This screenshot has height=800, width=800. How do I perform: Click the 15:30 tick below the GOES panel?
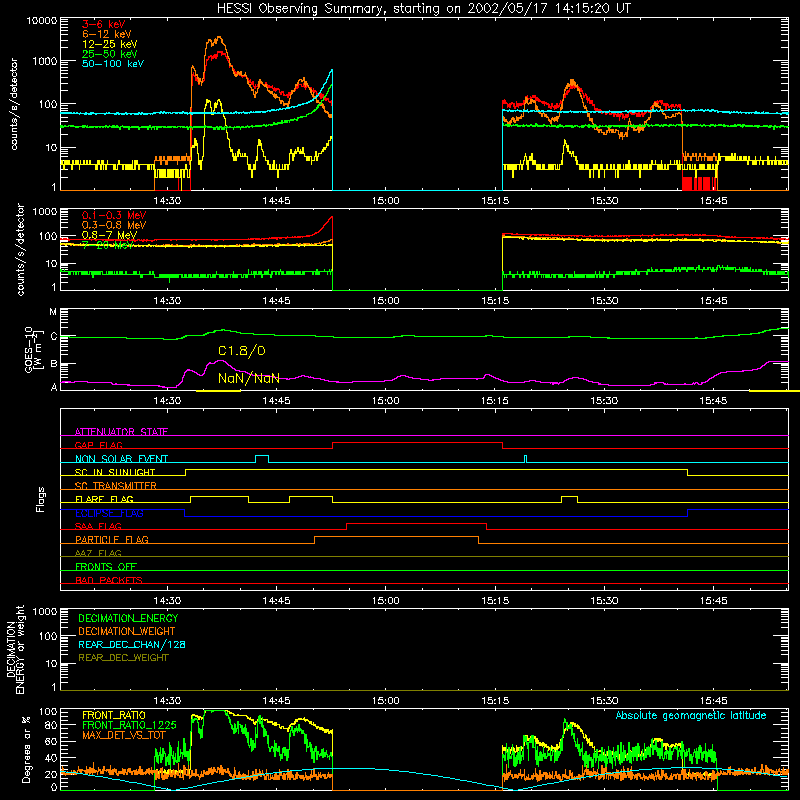(604, 401)
